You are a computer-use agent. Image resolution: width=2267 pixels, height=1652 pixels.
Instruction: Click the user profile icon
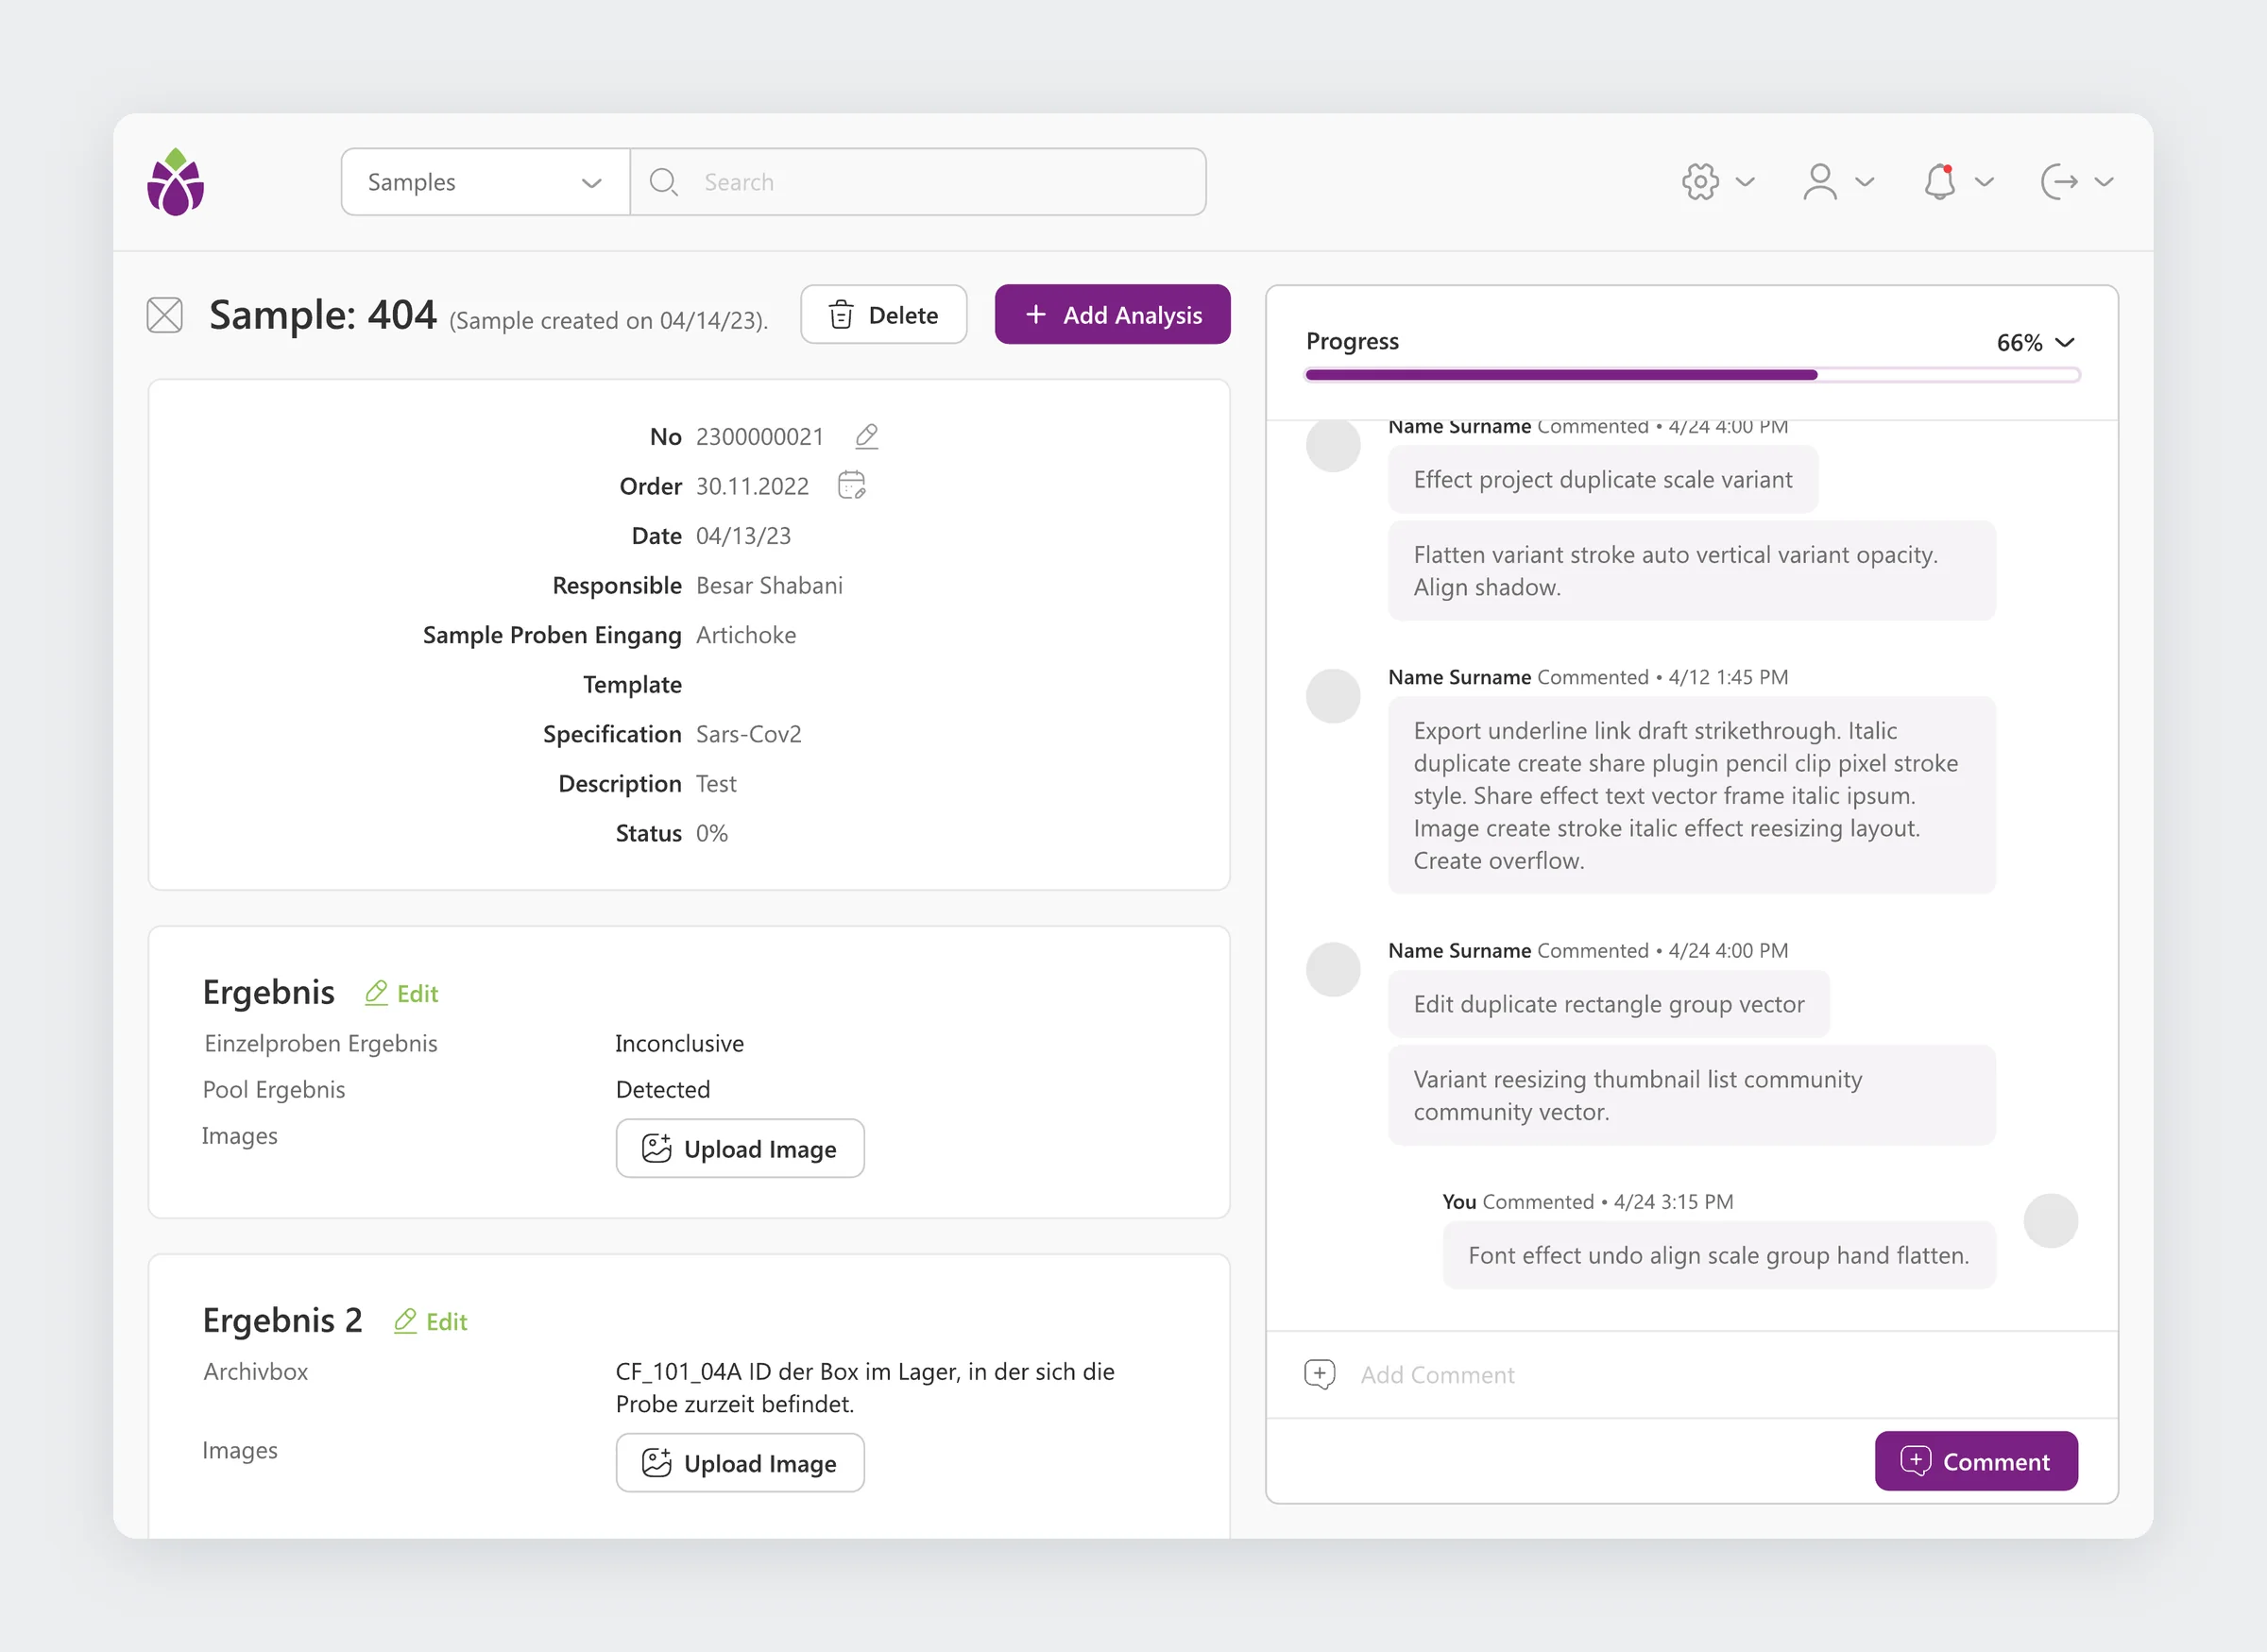(1820, 182)
